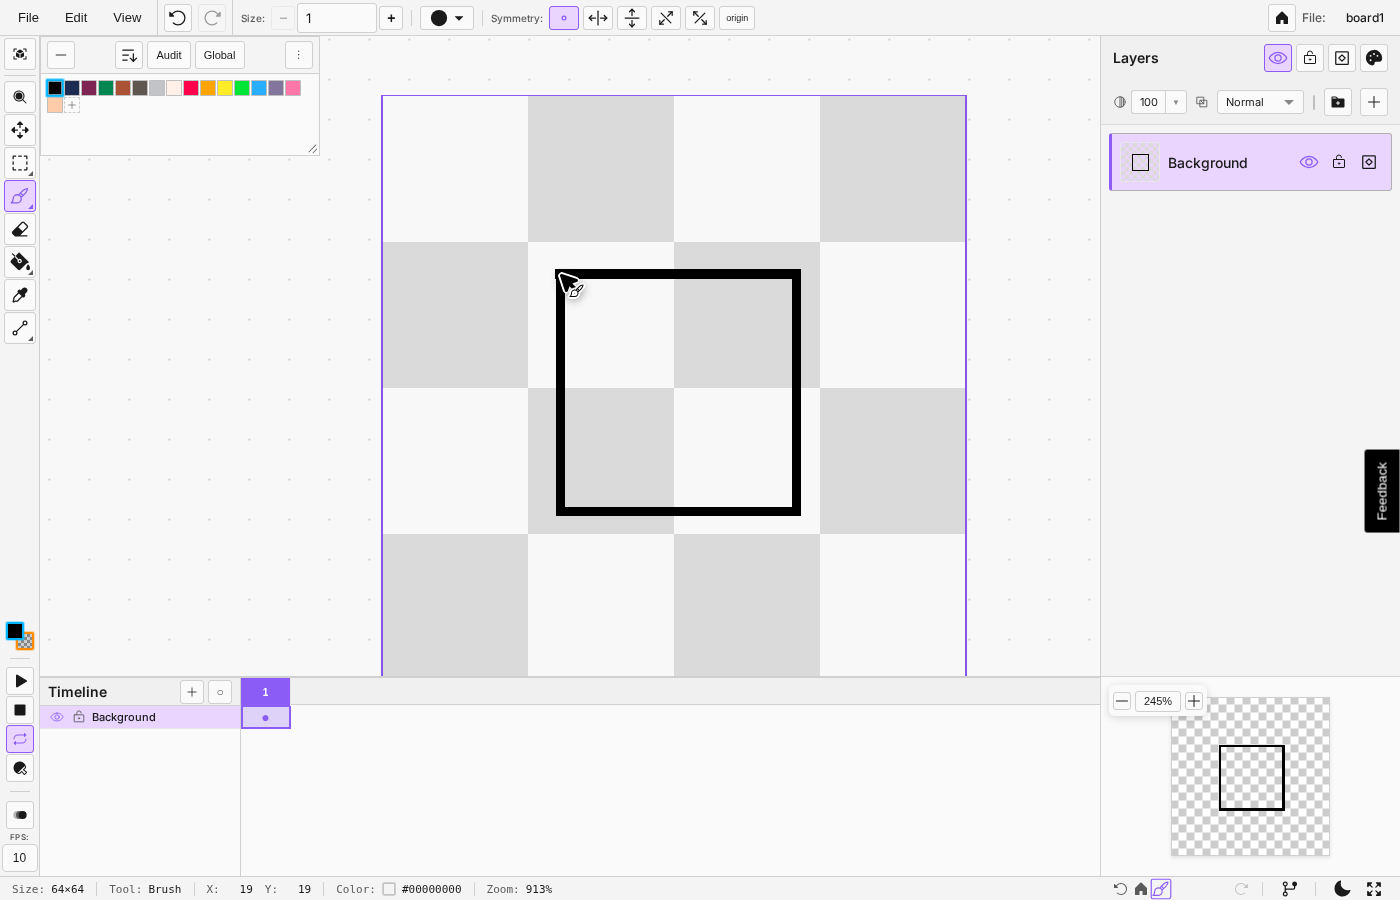Add a new layer with the plus button
The width and height of the screenshot is (1400, 900).
pos(1374,102)
